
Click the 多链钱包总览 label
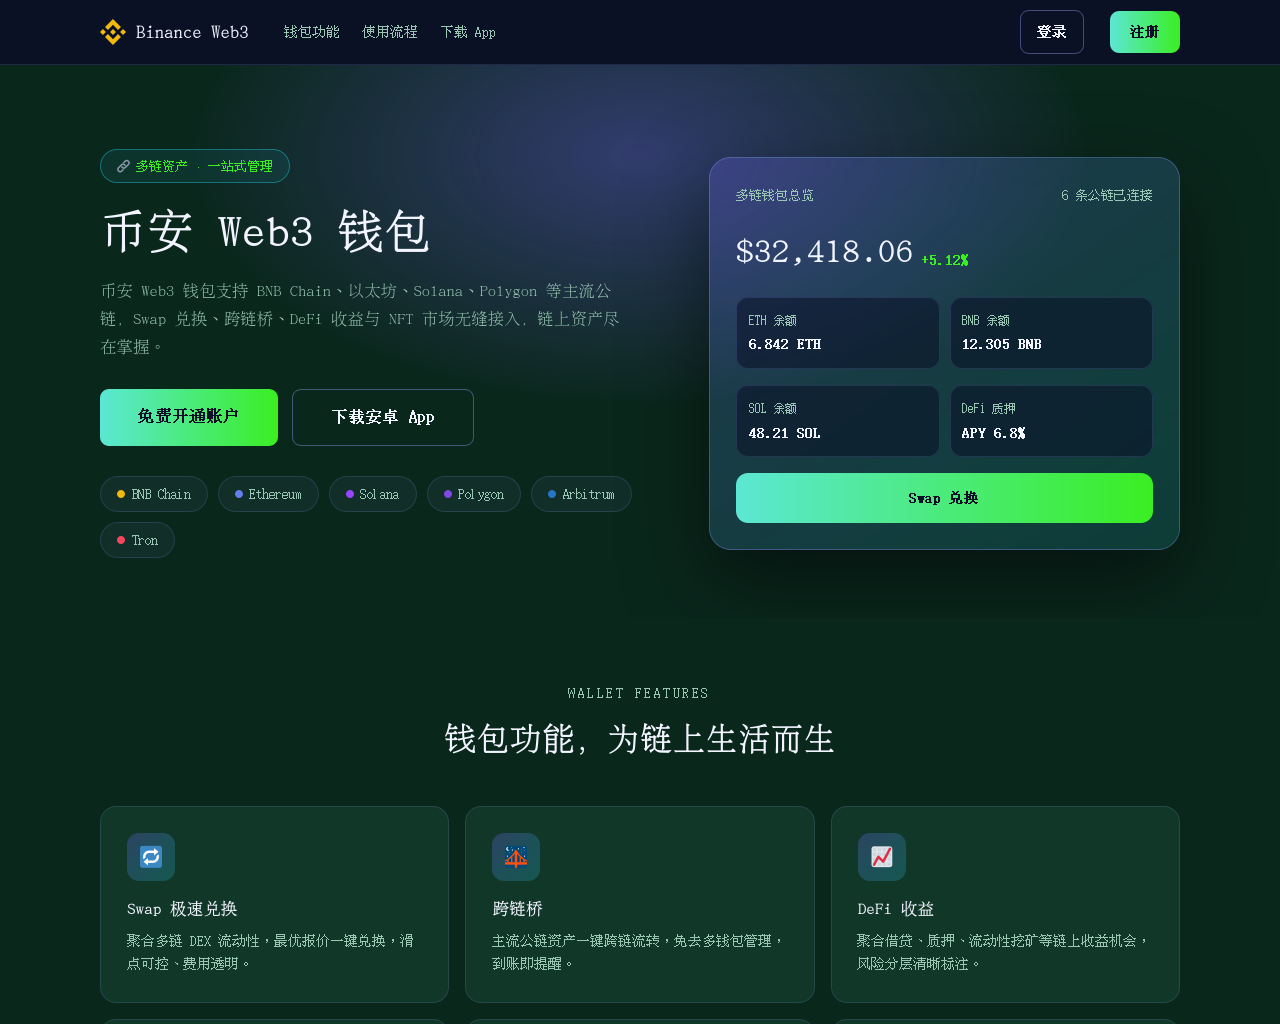775,195
